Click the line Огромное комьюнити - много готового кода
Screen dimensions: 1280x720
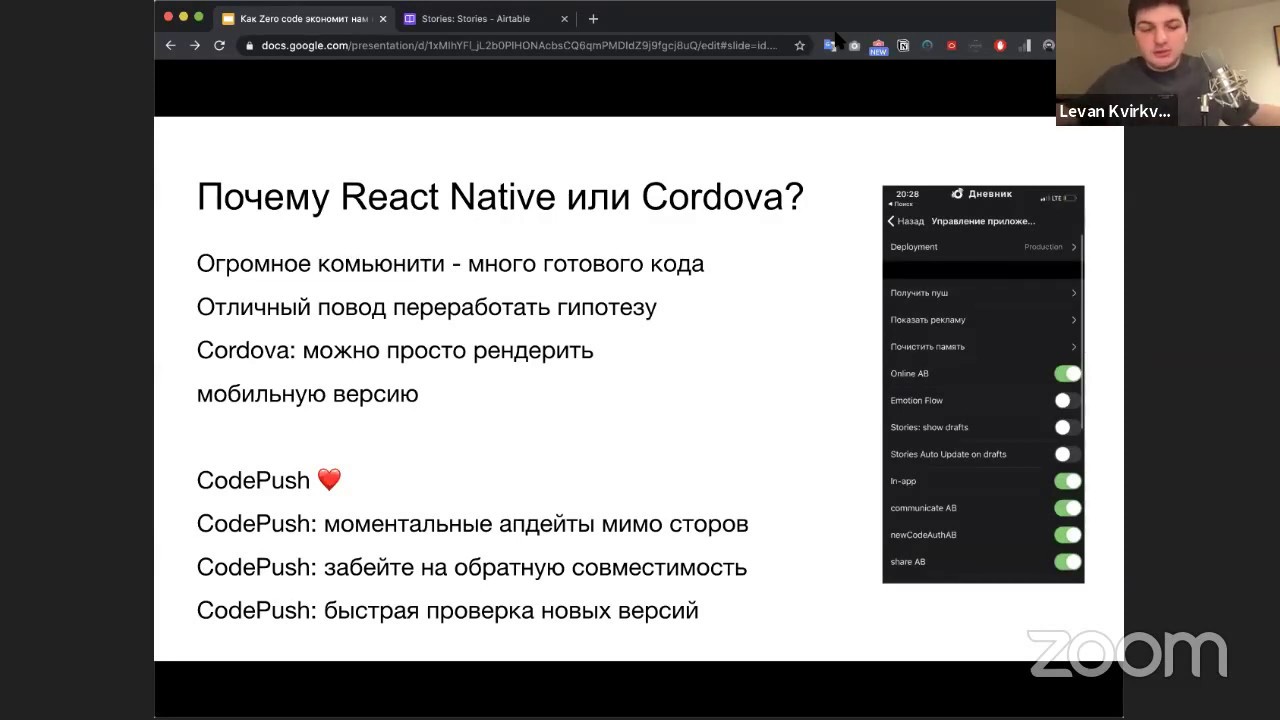450,264
